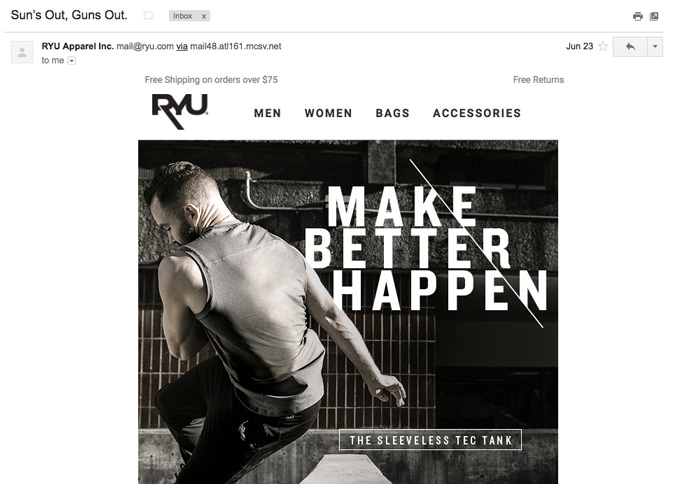Click sender name RYU Apparel Inc.
This screenshot has width=674, height=484.
click(77, 46)
